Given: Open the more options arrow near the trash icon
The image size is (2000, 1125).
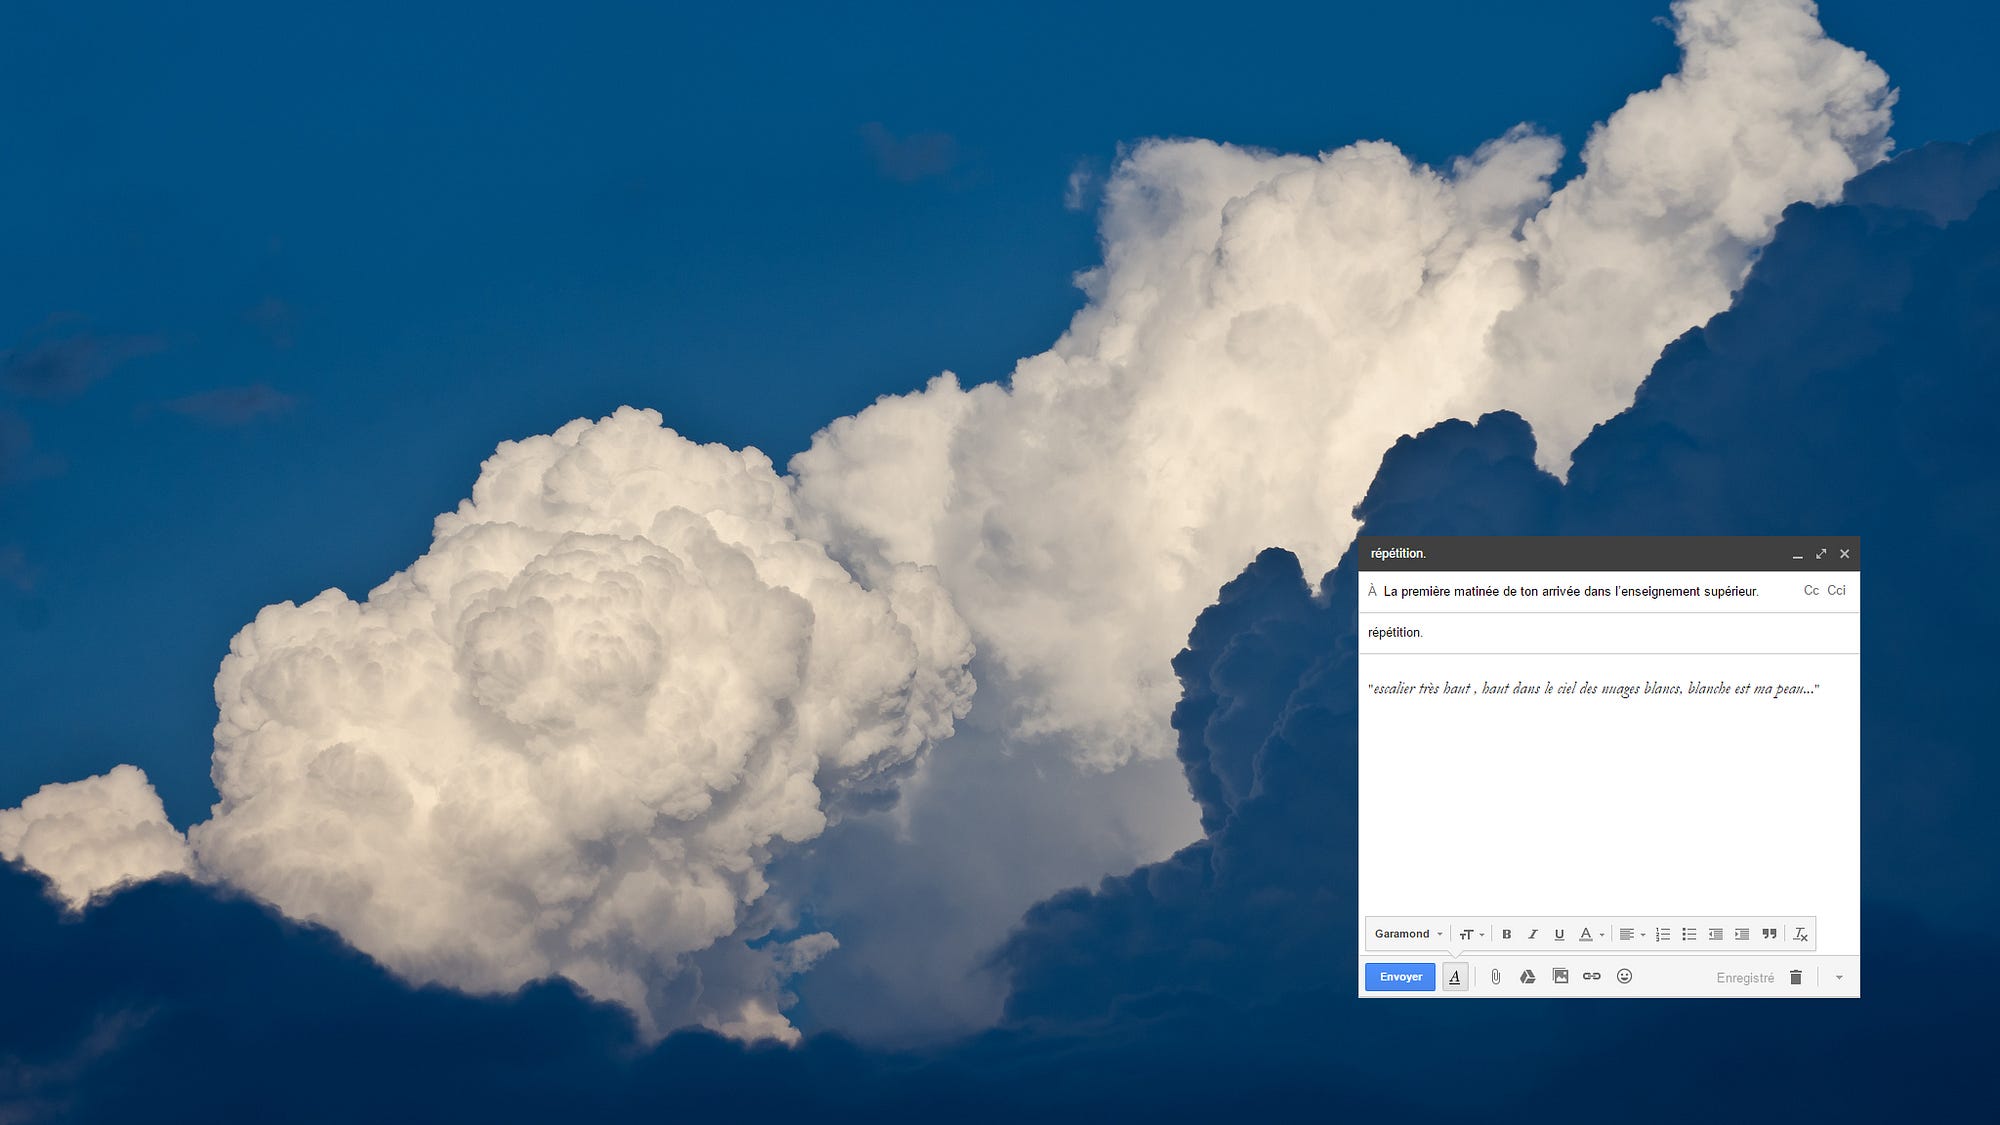Looking at the screenshot, I should coord(1839,978).
